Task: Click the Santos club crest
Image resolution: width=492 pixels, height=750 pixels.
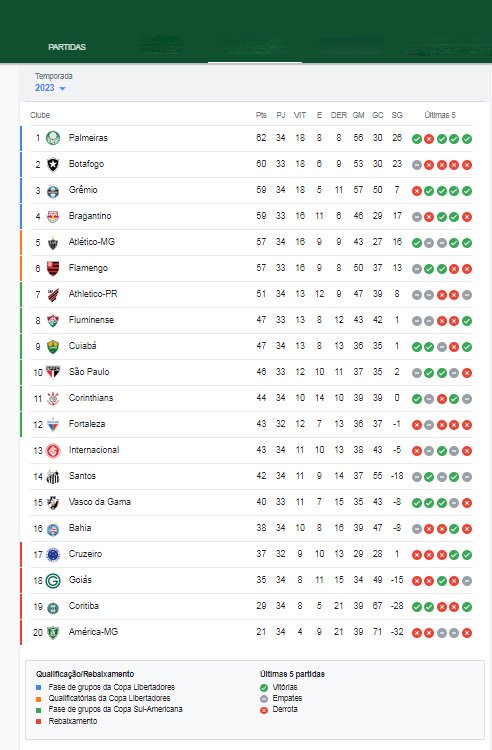Action: (53, 476)
